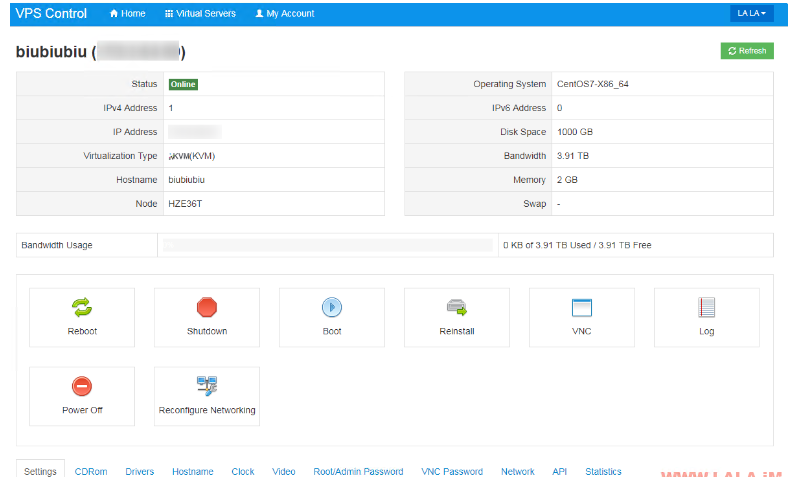Go to Virtual Servers in navbar
792x477 pixels.
tap(200, 14)
